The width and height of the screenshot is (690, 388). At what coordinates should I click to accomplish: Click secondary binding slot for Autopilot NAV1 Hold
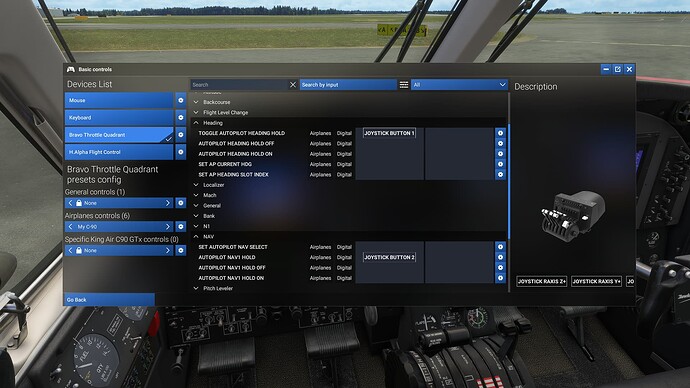click(459, 257)
